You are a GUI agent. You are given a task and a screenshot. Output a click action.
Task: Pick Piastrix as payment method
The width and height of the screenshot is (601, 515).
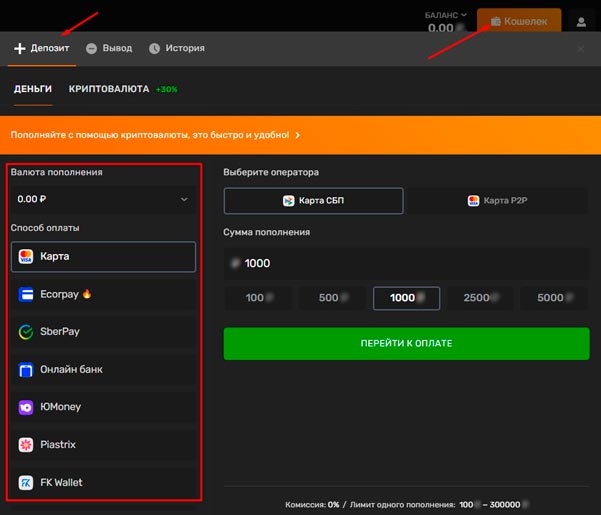103,444
